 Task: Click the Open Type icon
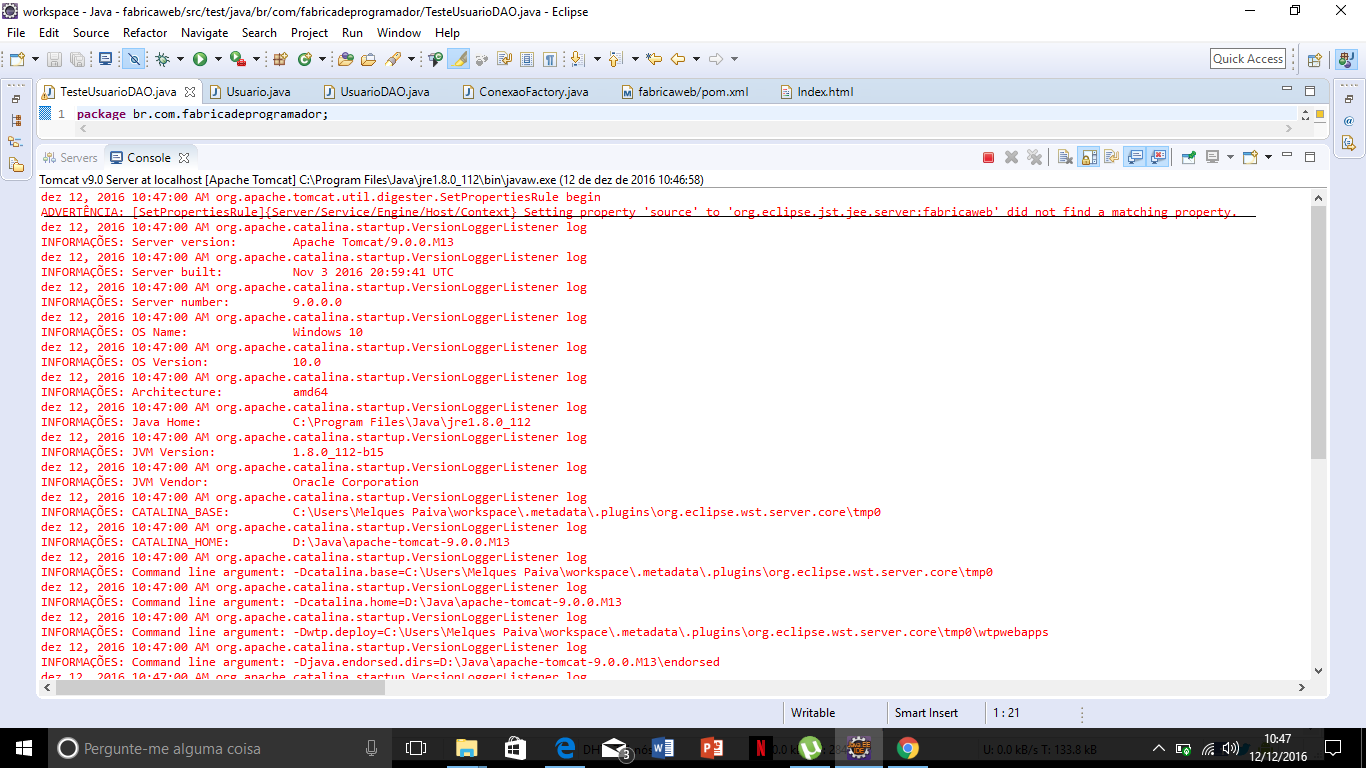tap(345, 59)
